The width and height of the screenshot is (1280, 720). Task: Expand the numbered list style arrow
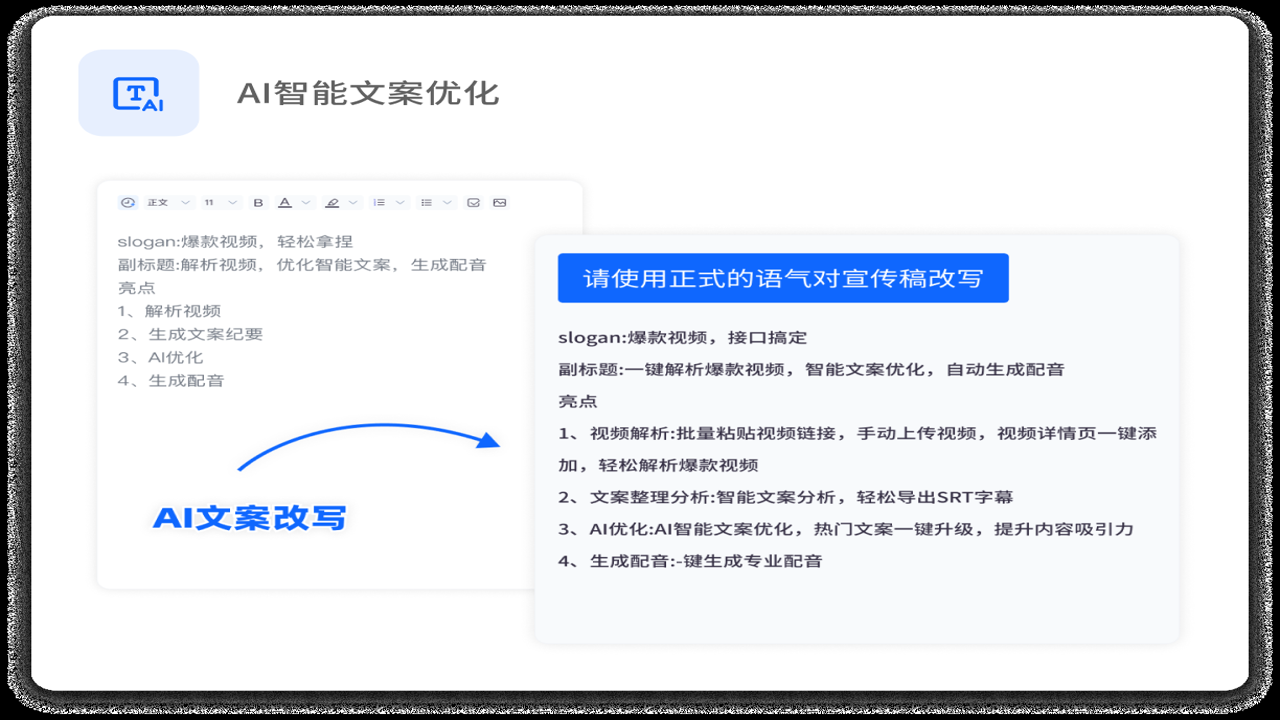click(x=400, y=202)
